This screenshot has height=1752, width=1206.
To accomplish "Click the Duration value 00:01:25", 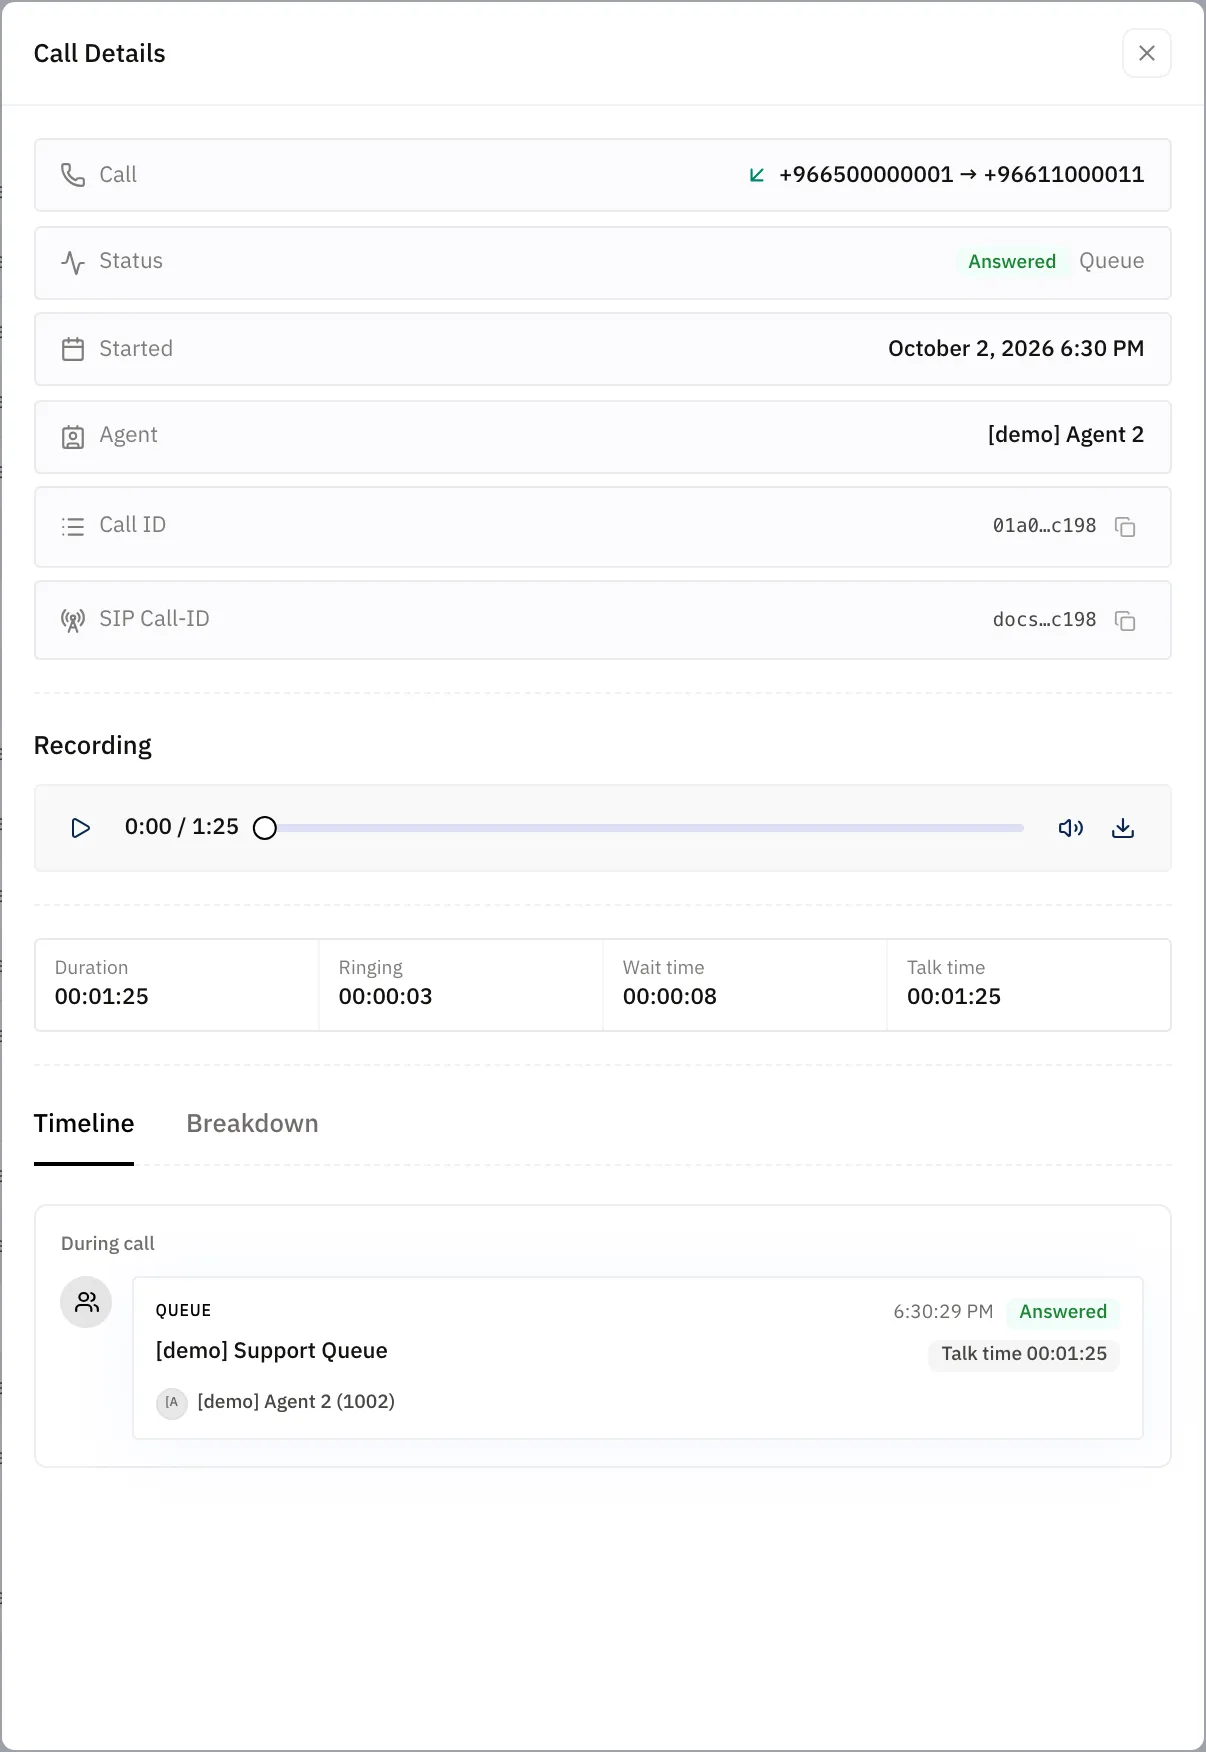I will point(102,996).
